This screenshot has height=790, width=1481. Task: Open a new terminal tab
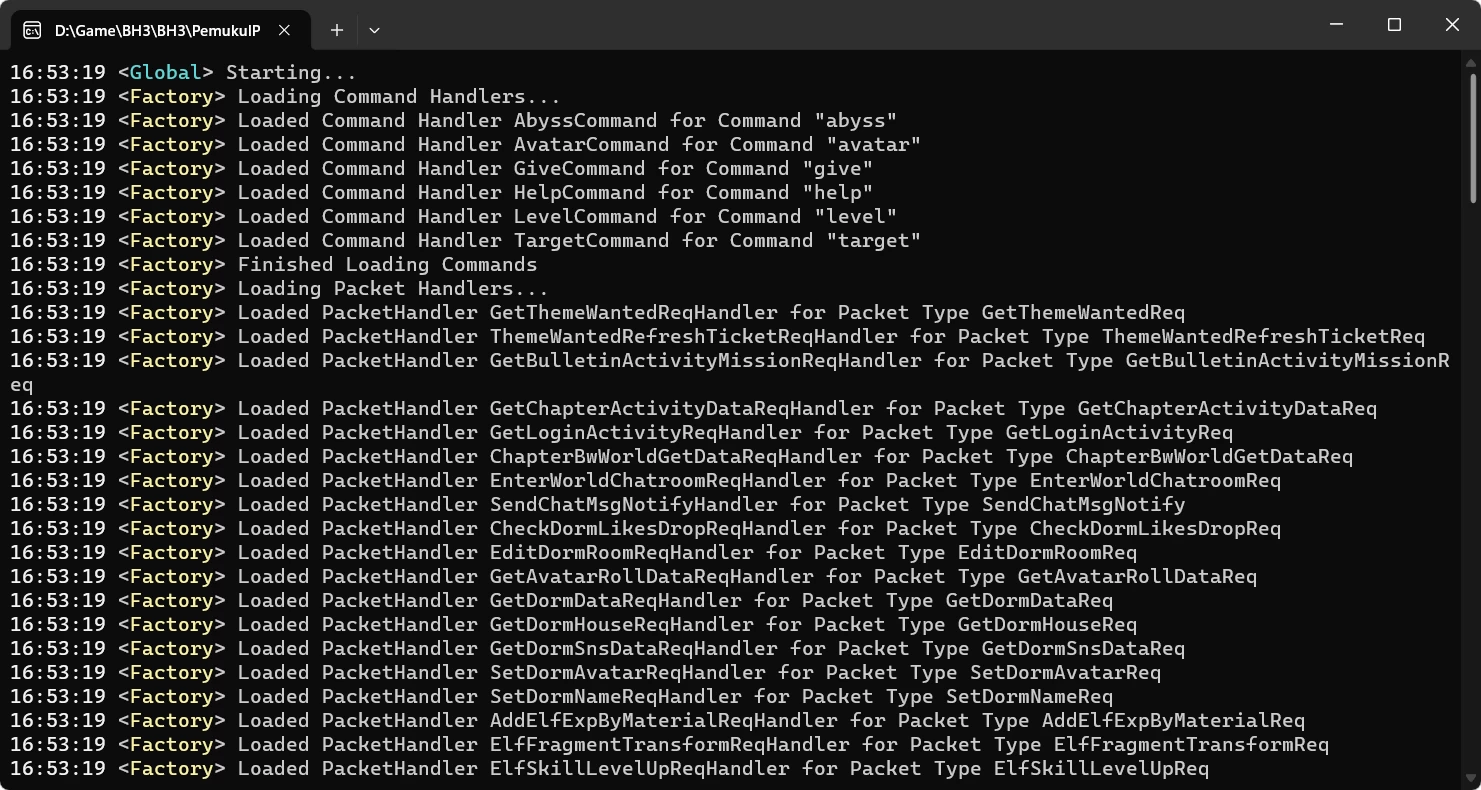tap(337, 30)
